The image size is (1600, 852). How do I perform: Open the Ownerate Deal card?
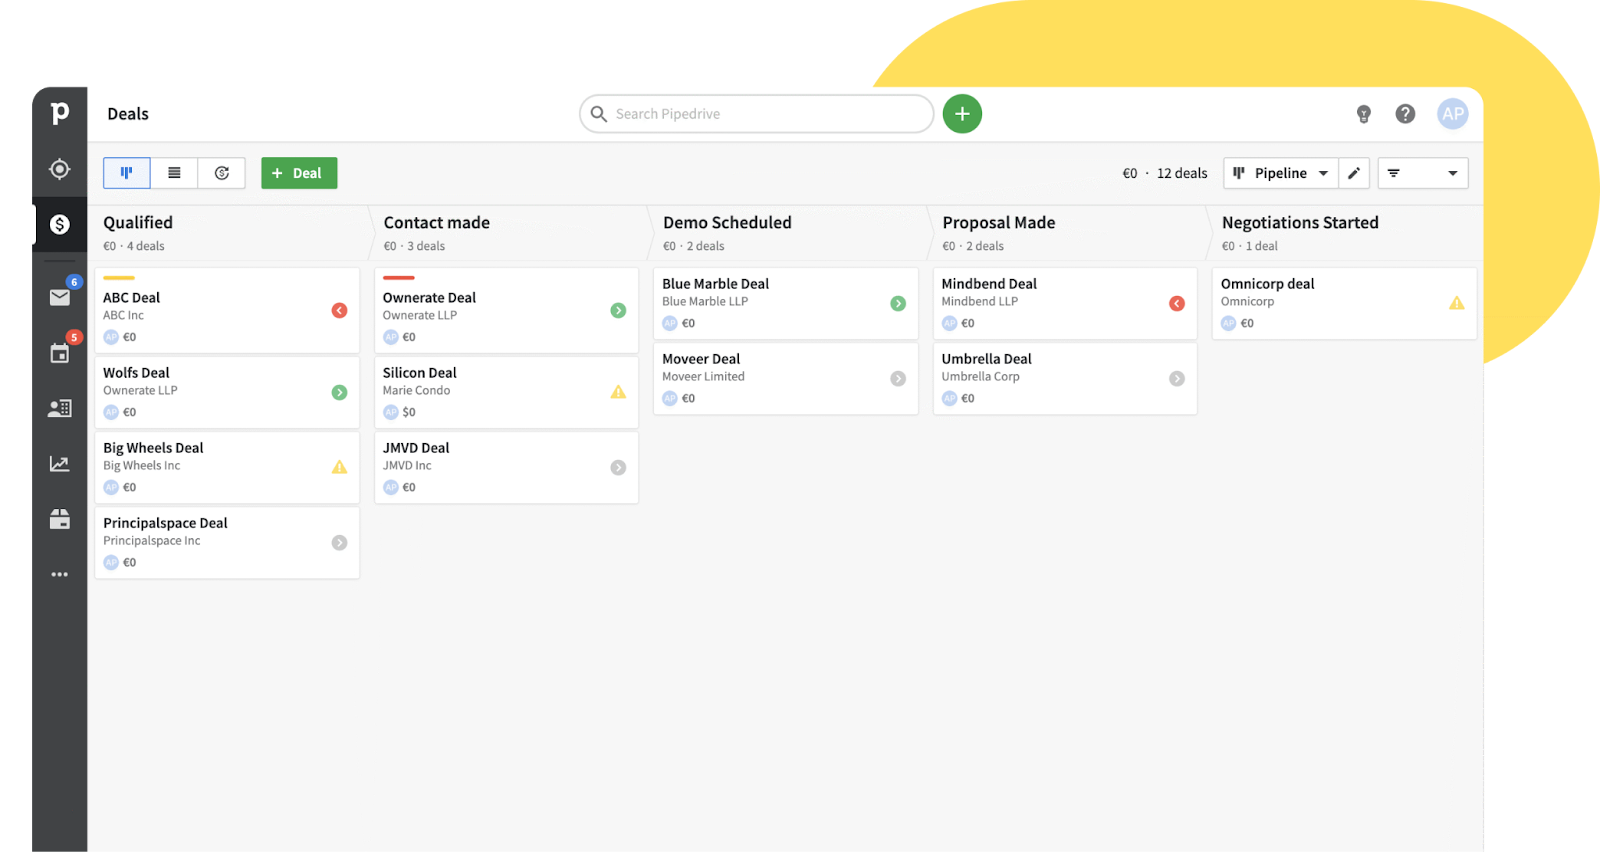(x=506, y=310)
